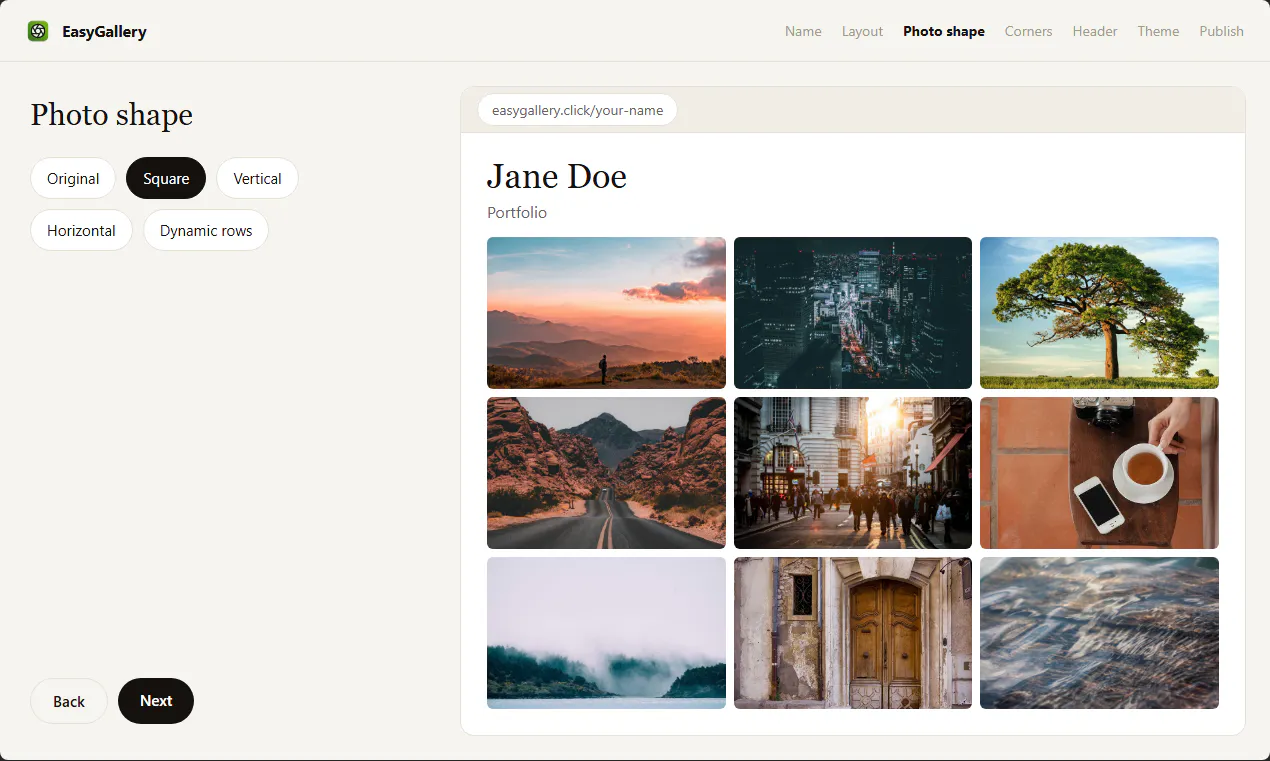Open the night city aerial photo
Image resolution: width=1270 pixels, height=761 pixels.
point(853,313)
